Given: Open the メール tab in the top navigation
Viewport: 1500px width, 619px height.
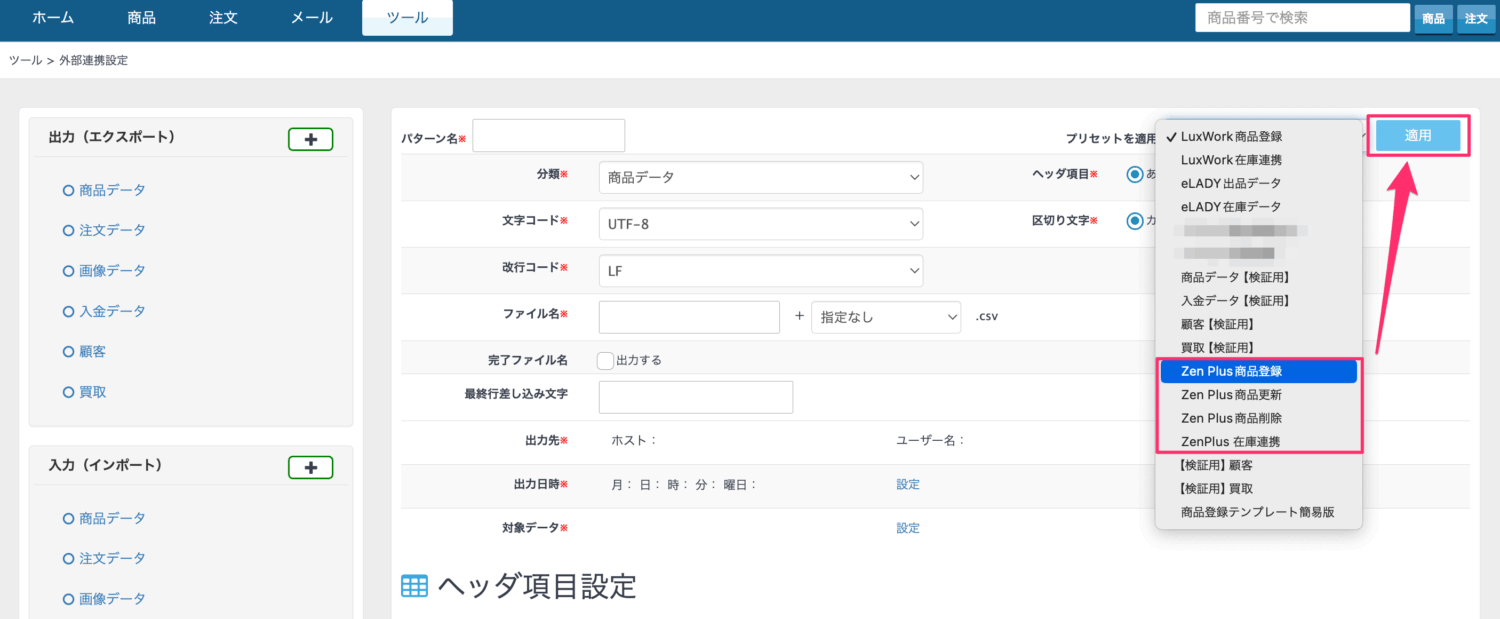Looking at the screenshot, I should pyautogui.click(x=312, y=18).
